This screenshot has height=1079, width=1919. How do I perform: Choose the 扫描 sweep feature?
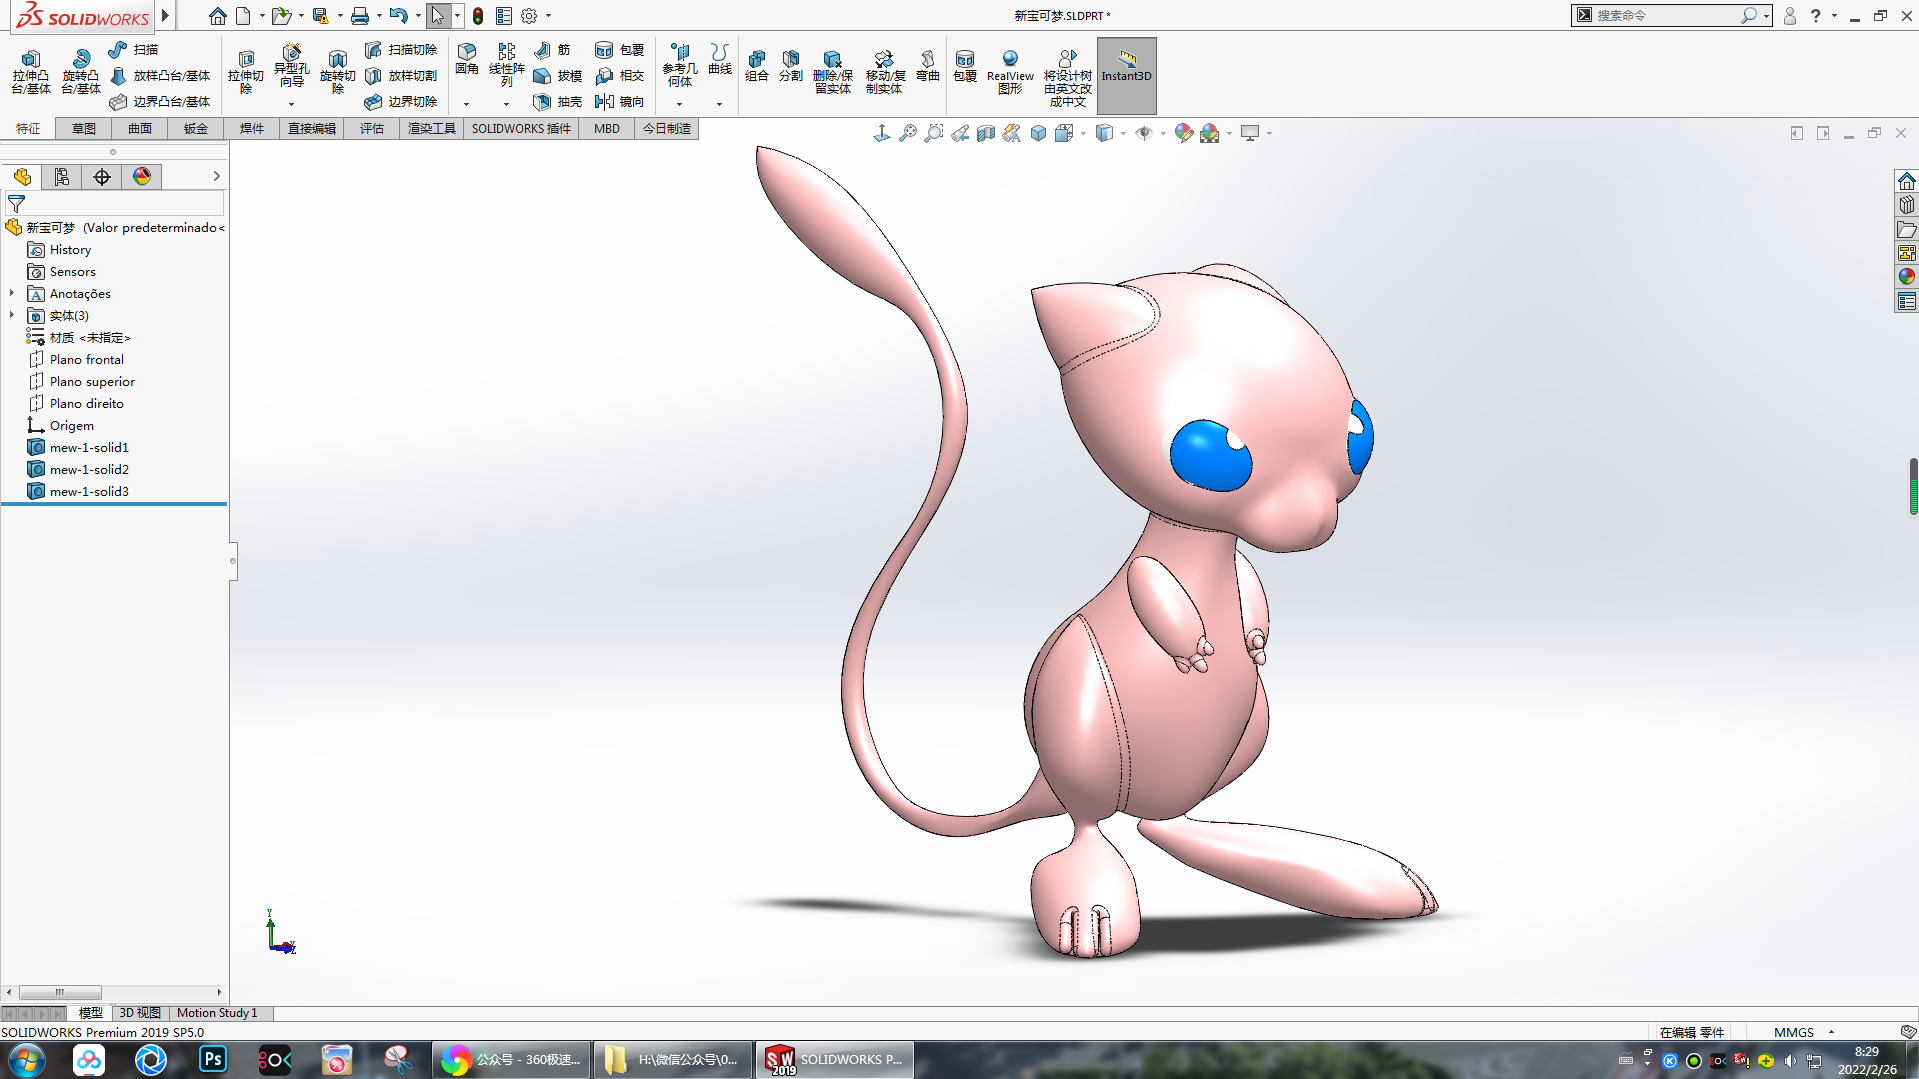[133, 49]
